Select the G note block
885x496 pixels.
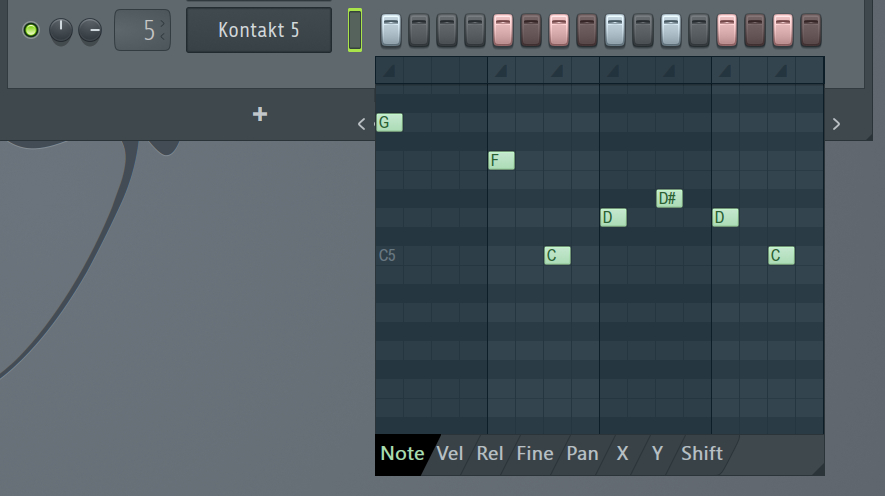(389, 123)
